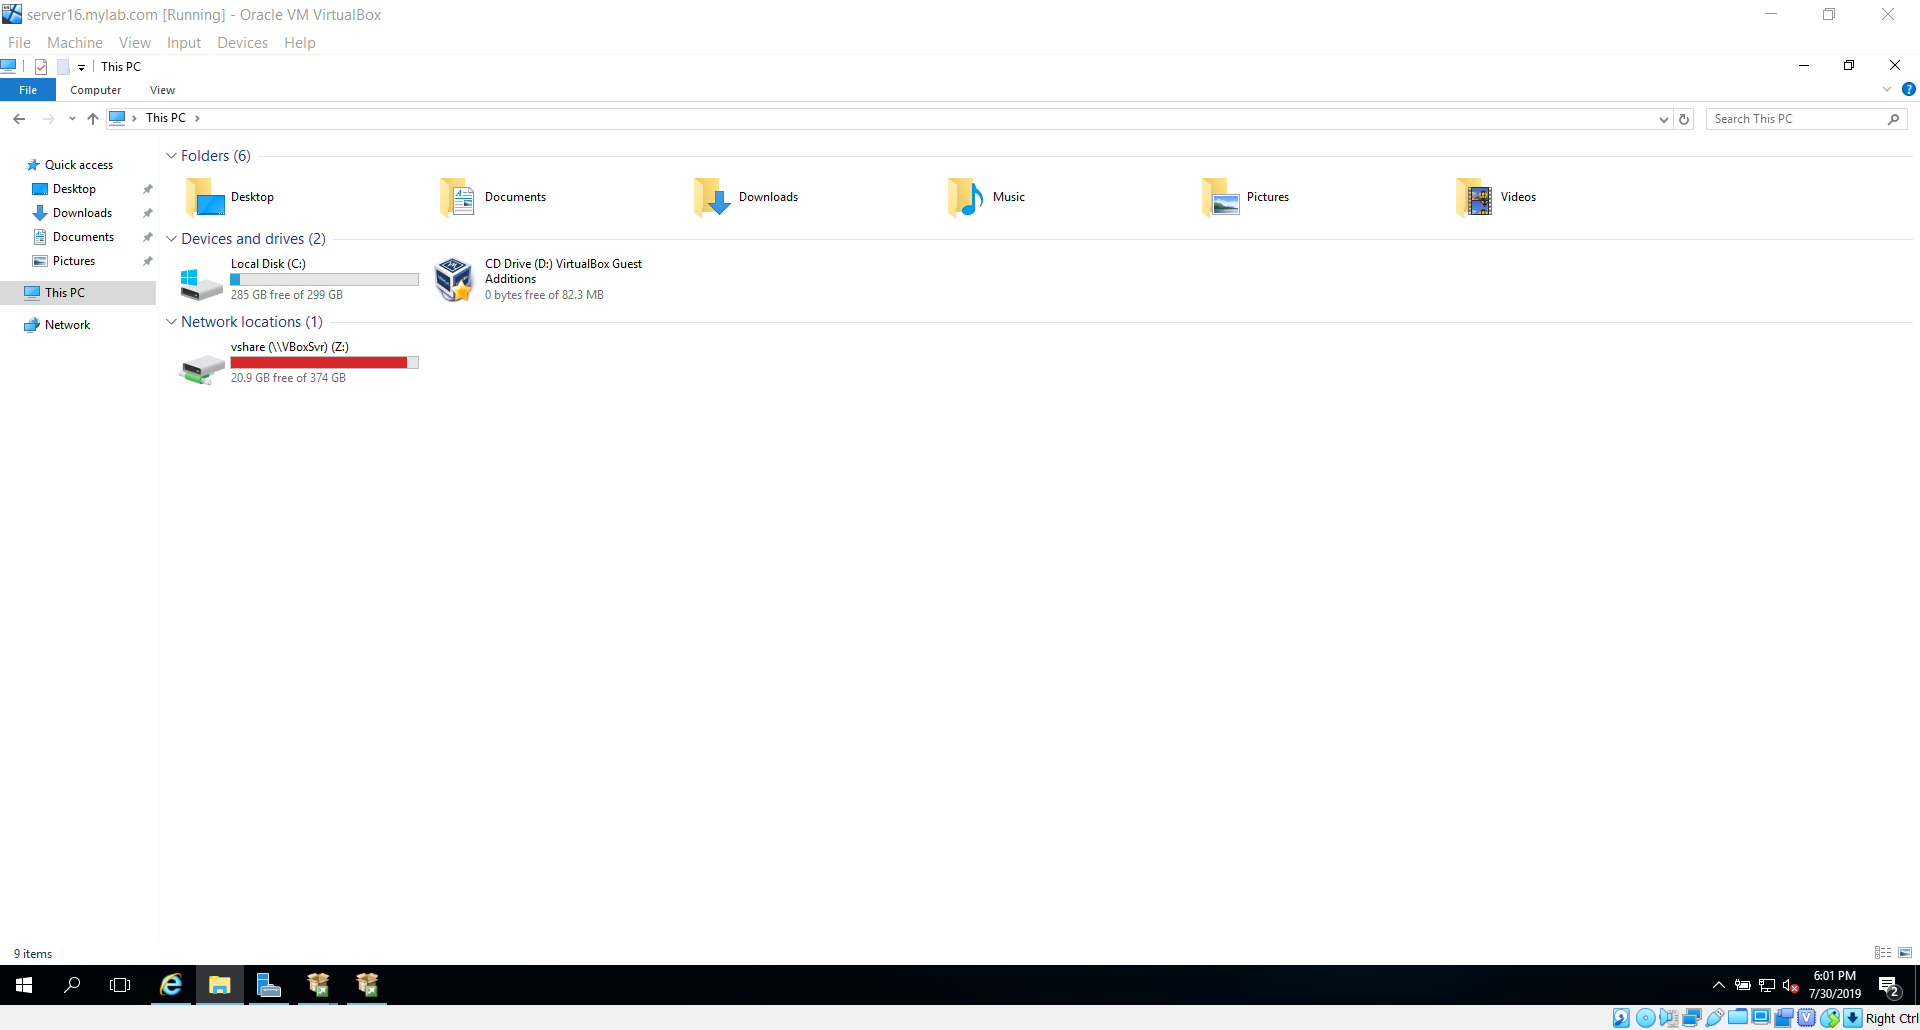Open the vshare network drive (Z:)
Viewport: 1920px width, 1030px height.
(289, 347)
